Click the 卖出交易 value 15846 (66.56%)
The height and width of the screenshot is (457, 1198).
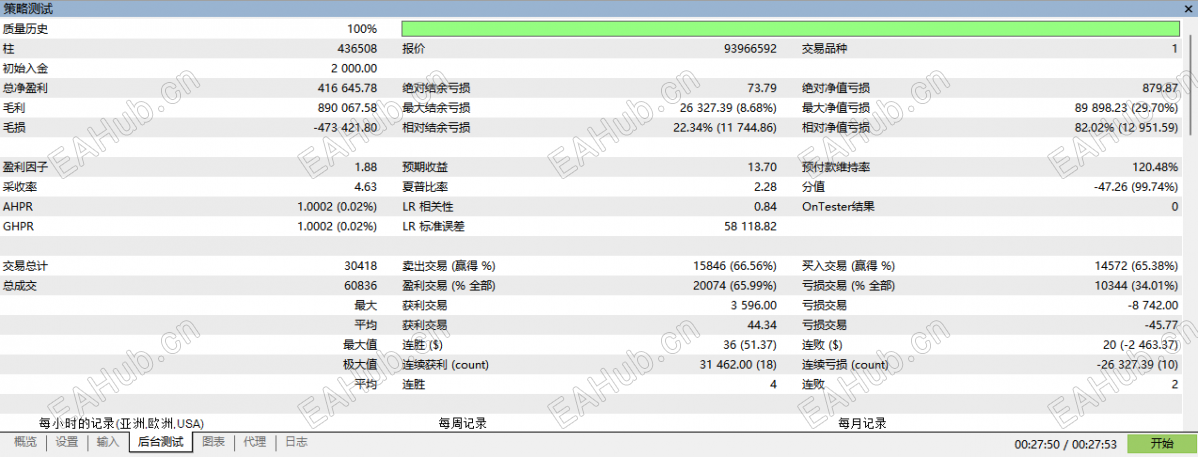735,266
